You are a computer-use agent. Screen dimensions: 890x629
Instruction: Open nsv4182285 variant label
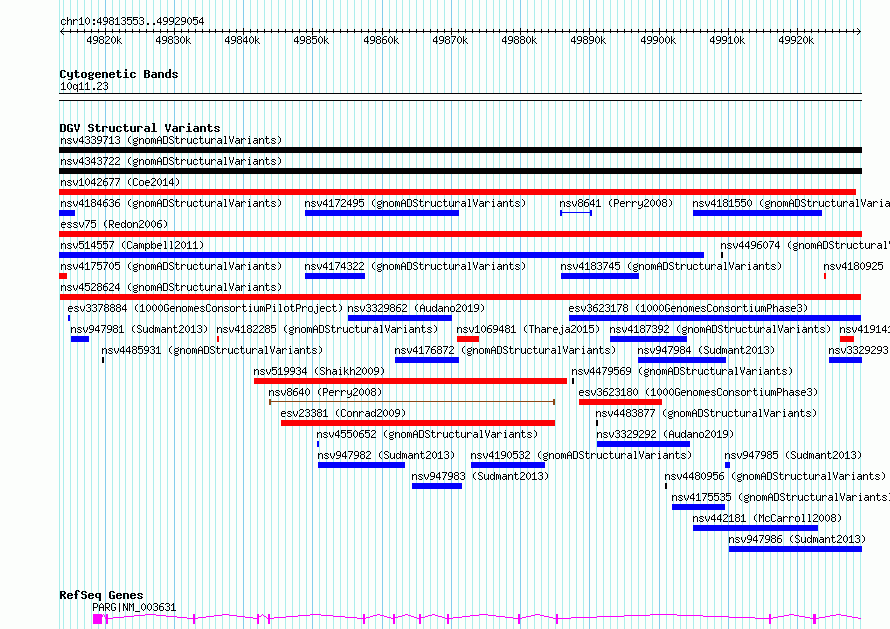click(327, 329)
